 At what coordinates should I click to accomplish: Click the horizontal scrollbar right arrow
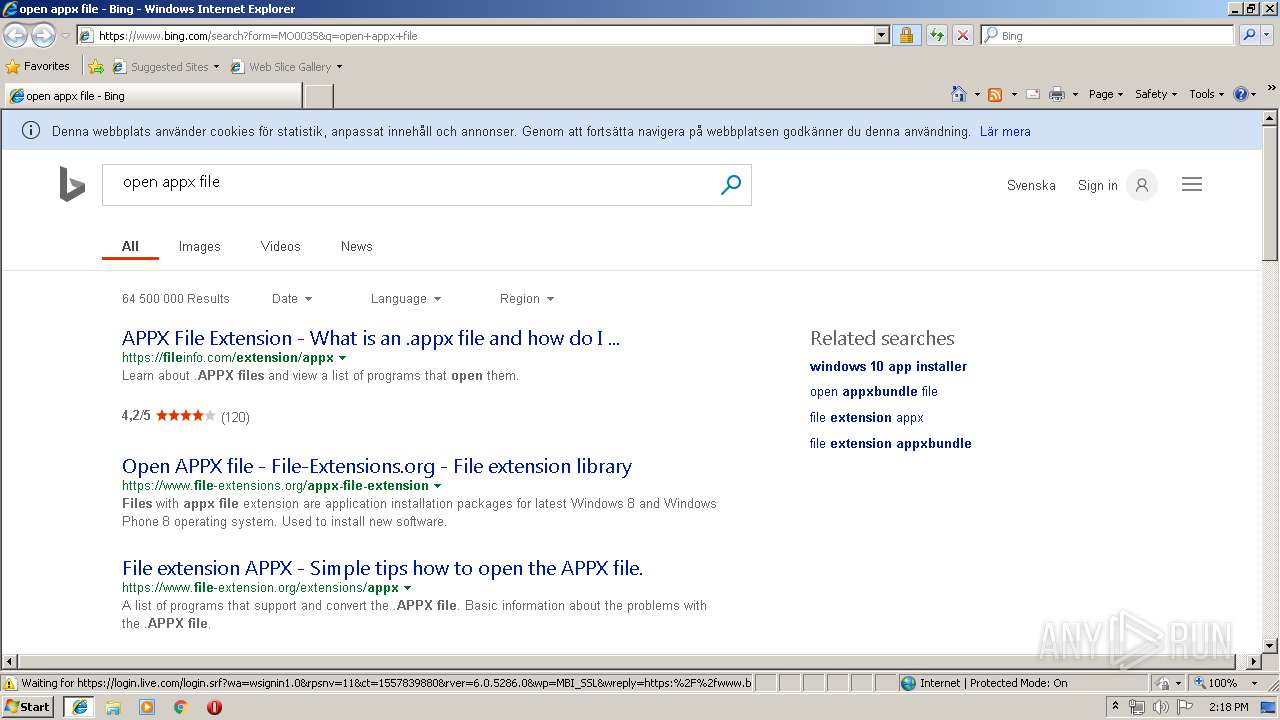click(x=1254, y=662)
